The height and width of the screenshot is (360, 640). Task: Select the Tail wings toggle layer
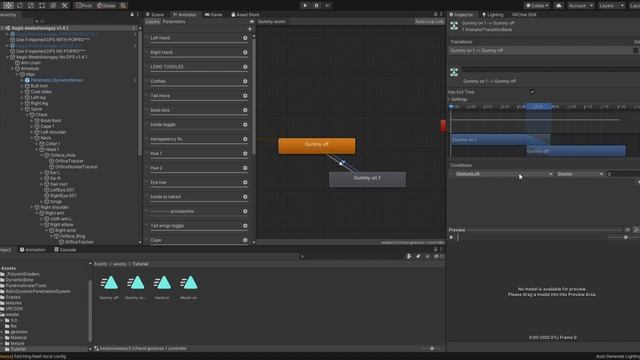[198, 226]
